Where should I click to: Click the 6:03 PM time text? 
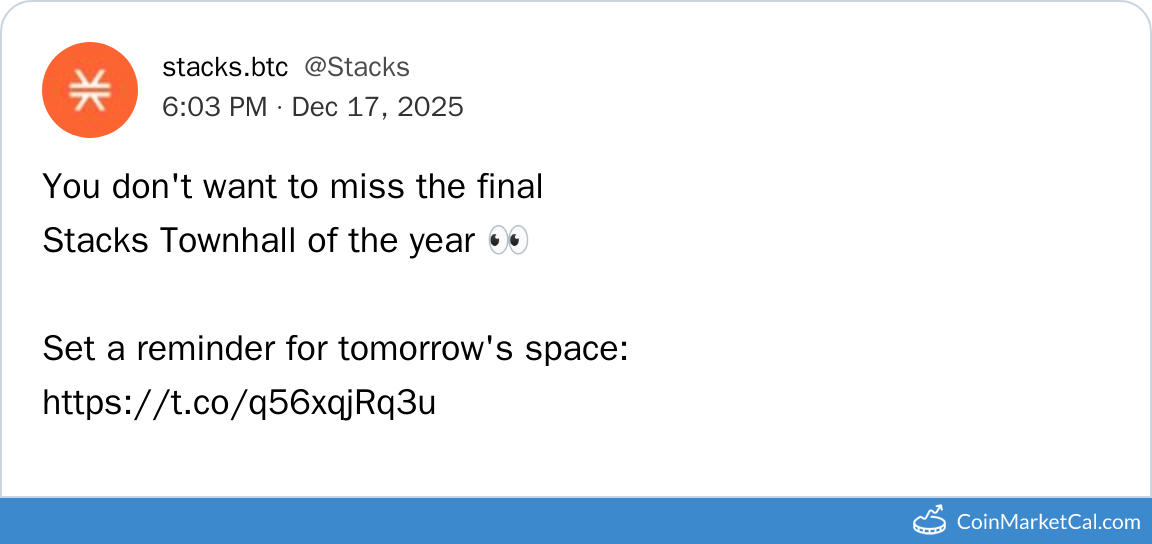(214, 107)
